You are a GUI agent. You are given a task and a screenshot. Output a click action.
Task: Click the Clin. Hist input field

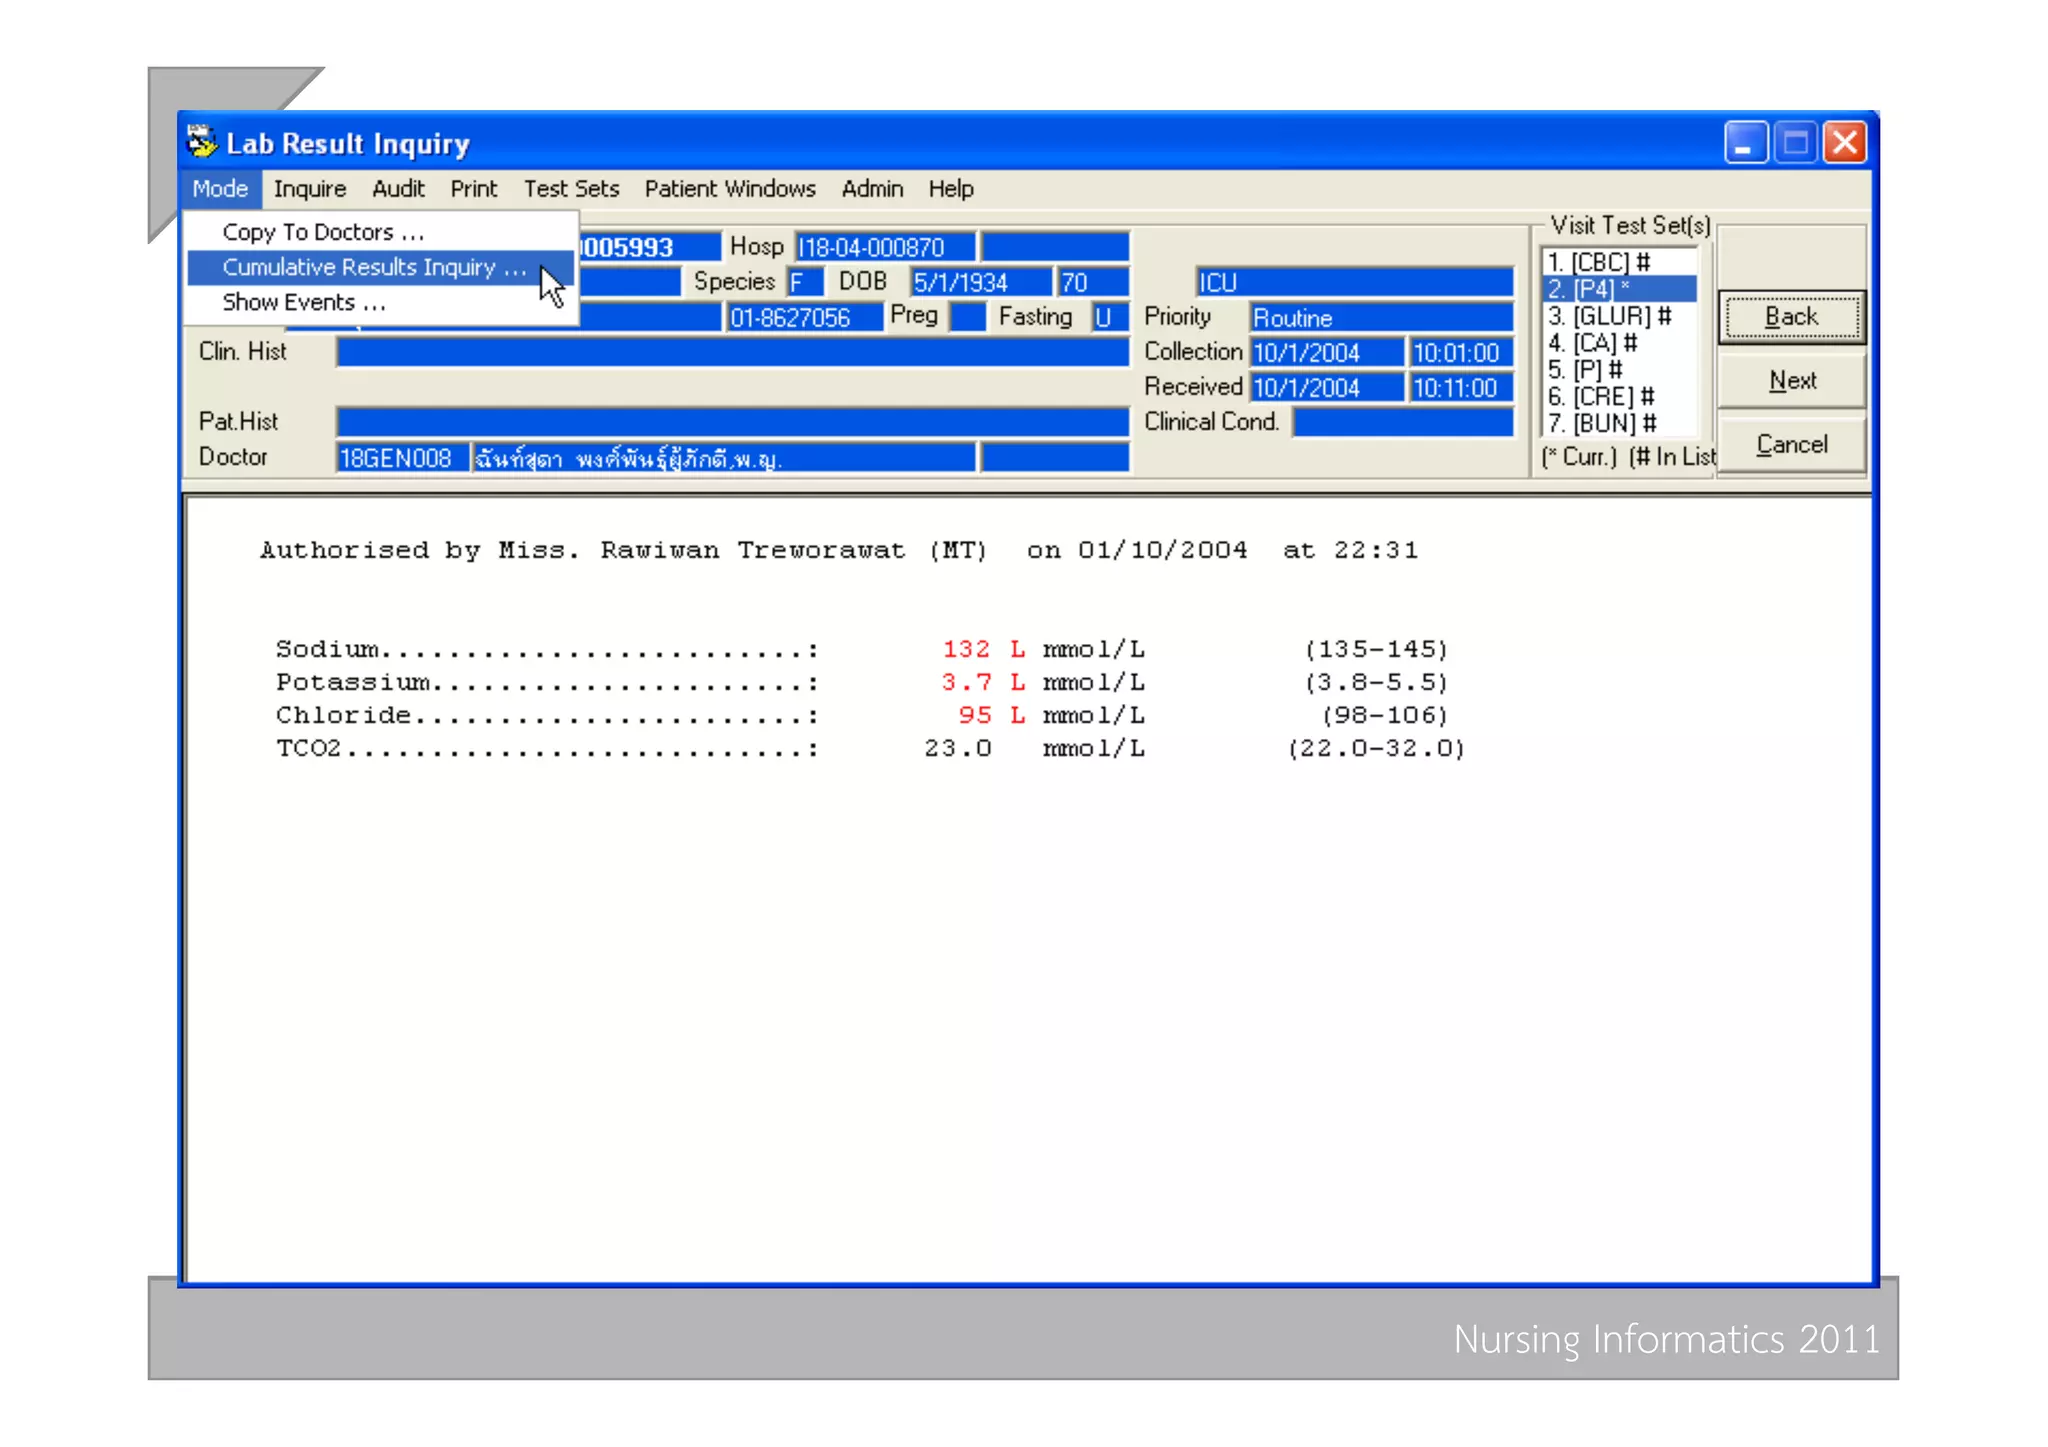pyautogui.click(x=732, y=352)
